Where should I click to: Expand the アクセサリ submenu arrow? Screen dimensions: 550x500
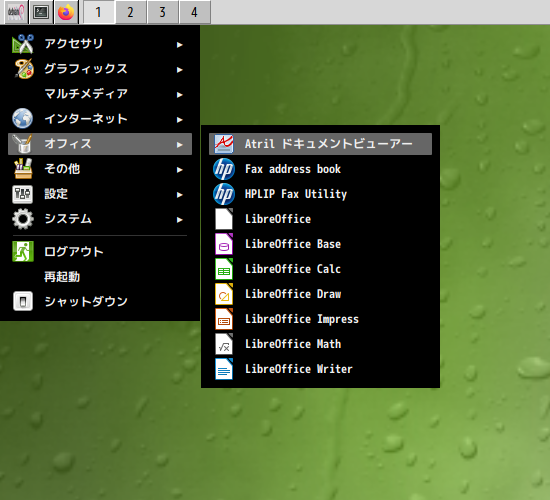pyautogui.click(x=180, y=45)
